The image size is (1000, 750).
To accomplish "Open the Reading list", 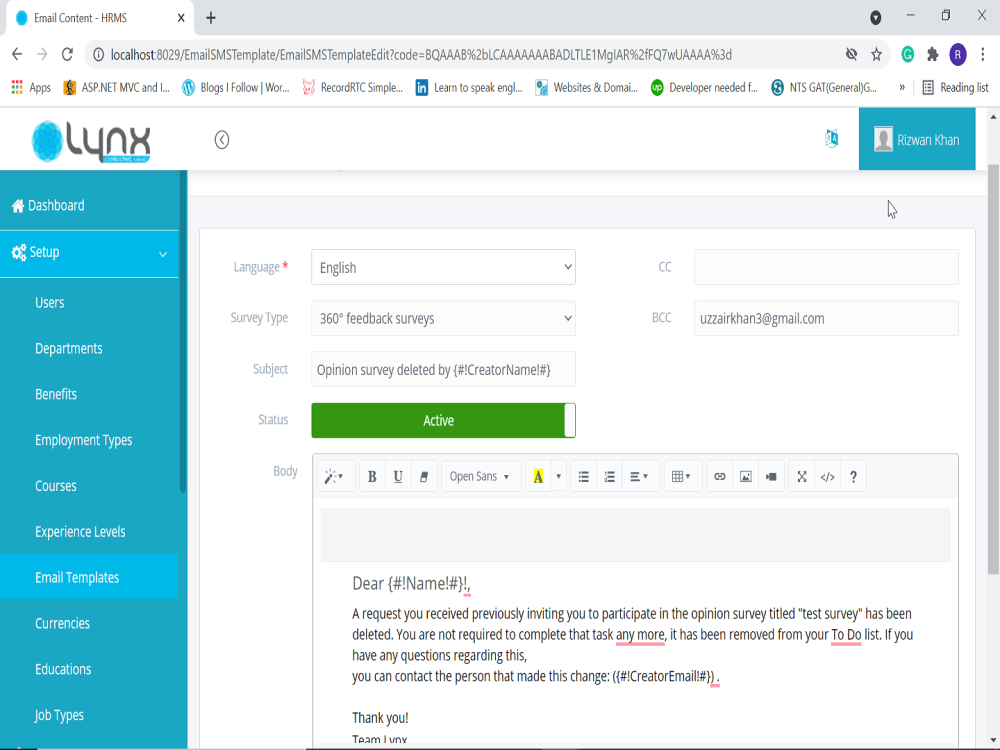I will (x=955, y=87).
